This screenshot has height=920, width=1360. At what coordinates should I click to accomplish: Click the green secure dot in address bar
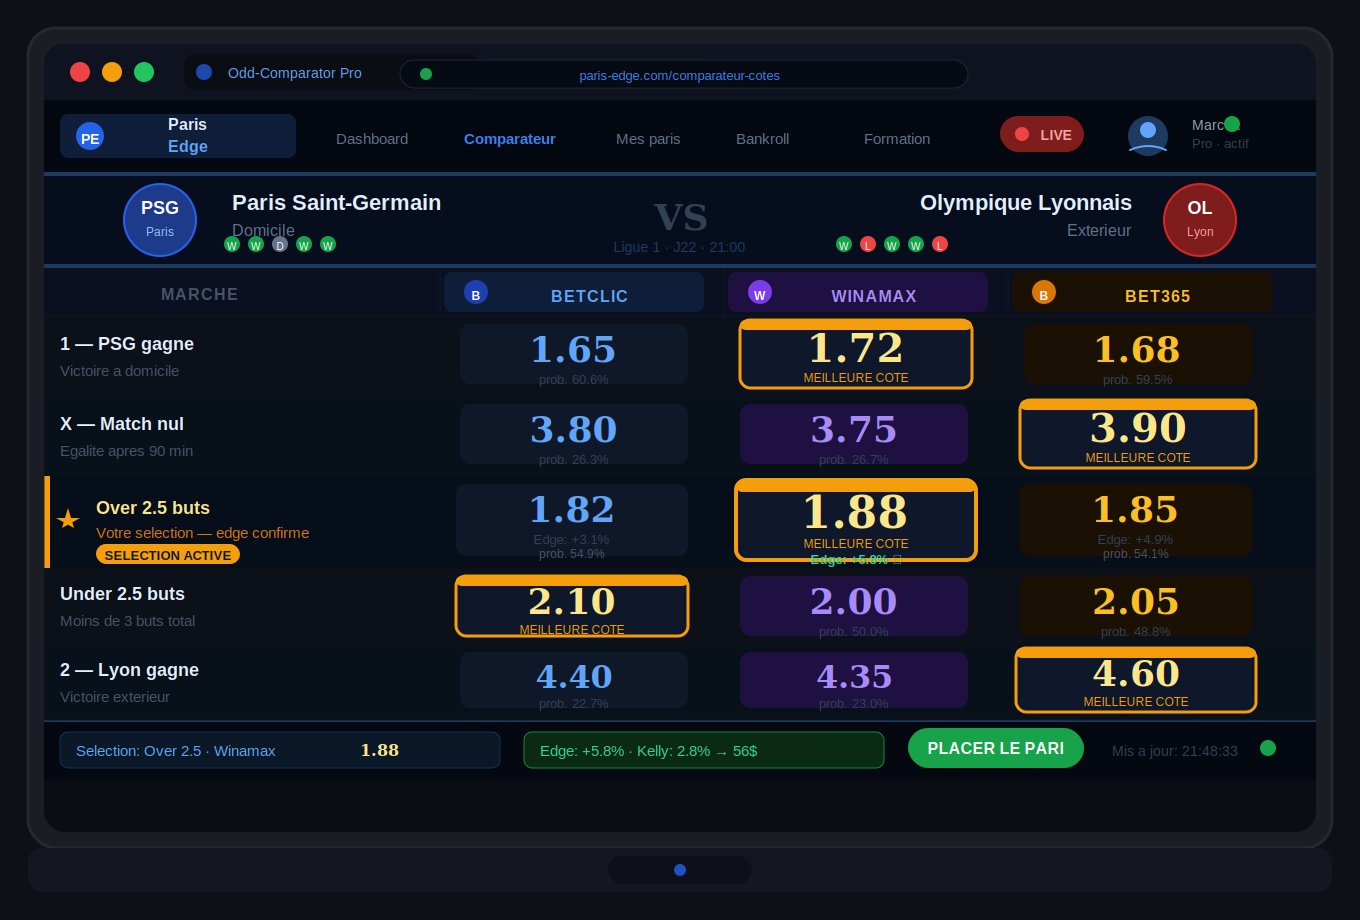click(x=426, y=74)
